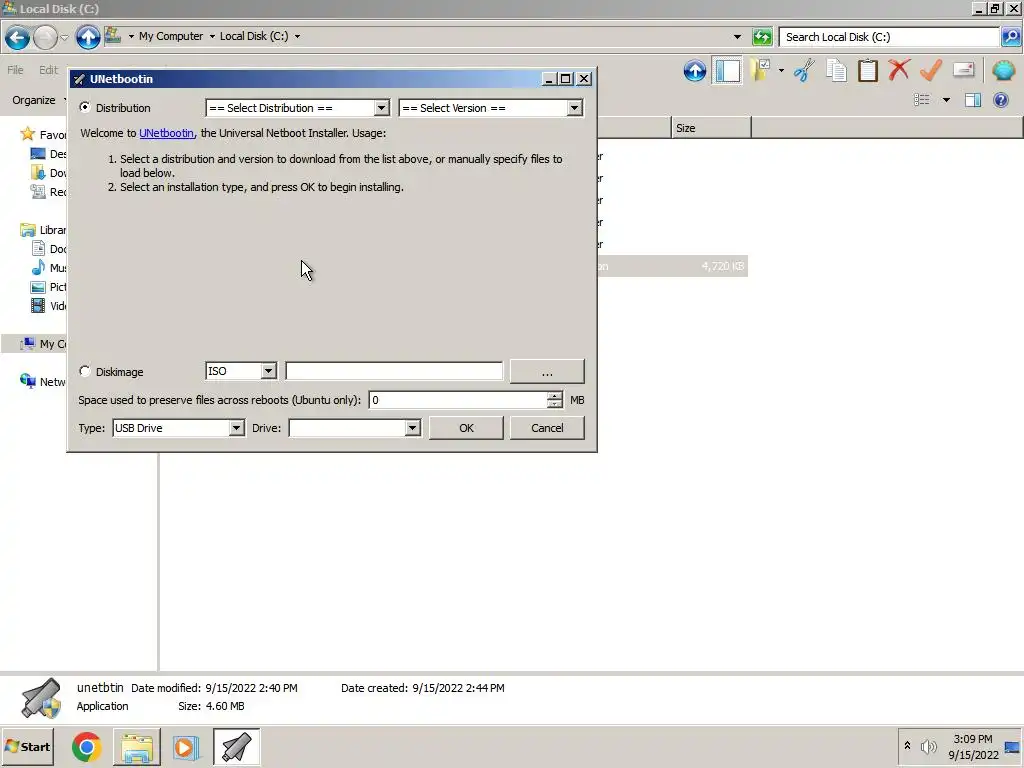Select the Distribution radio button
The height and width of the screenshot is (768, 1024).
(x=85, y=107)
